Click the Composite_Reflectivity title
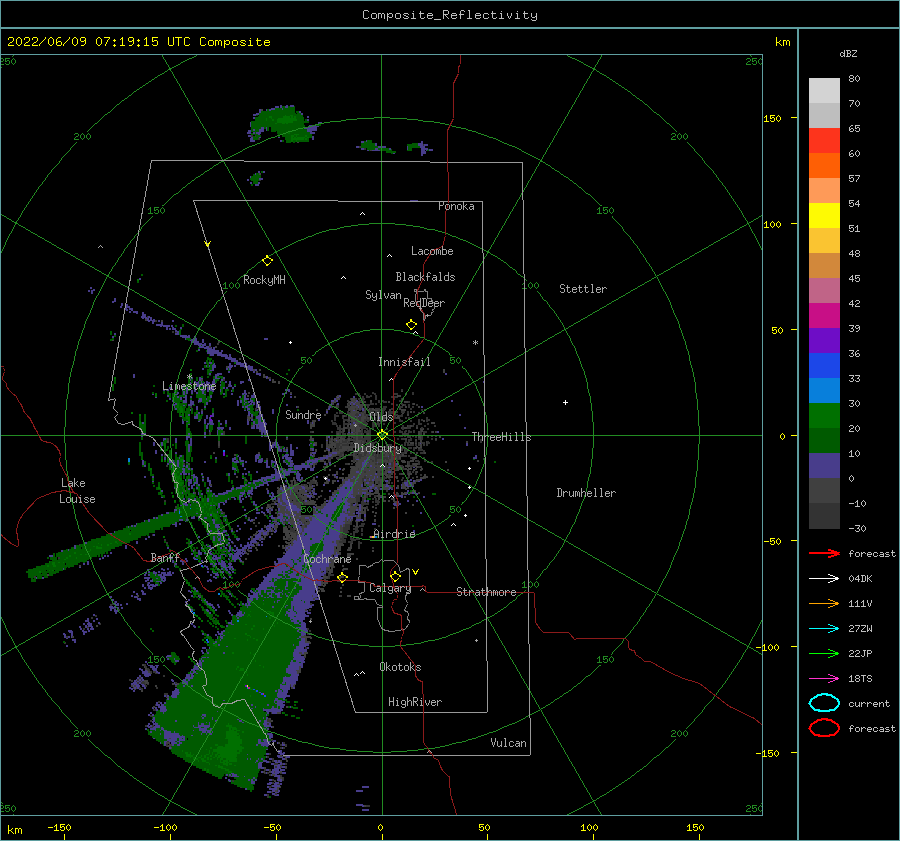The width and height of the screenshot is (900, 841). click(x=449, y=15)
